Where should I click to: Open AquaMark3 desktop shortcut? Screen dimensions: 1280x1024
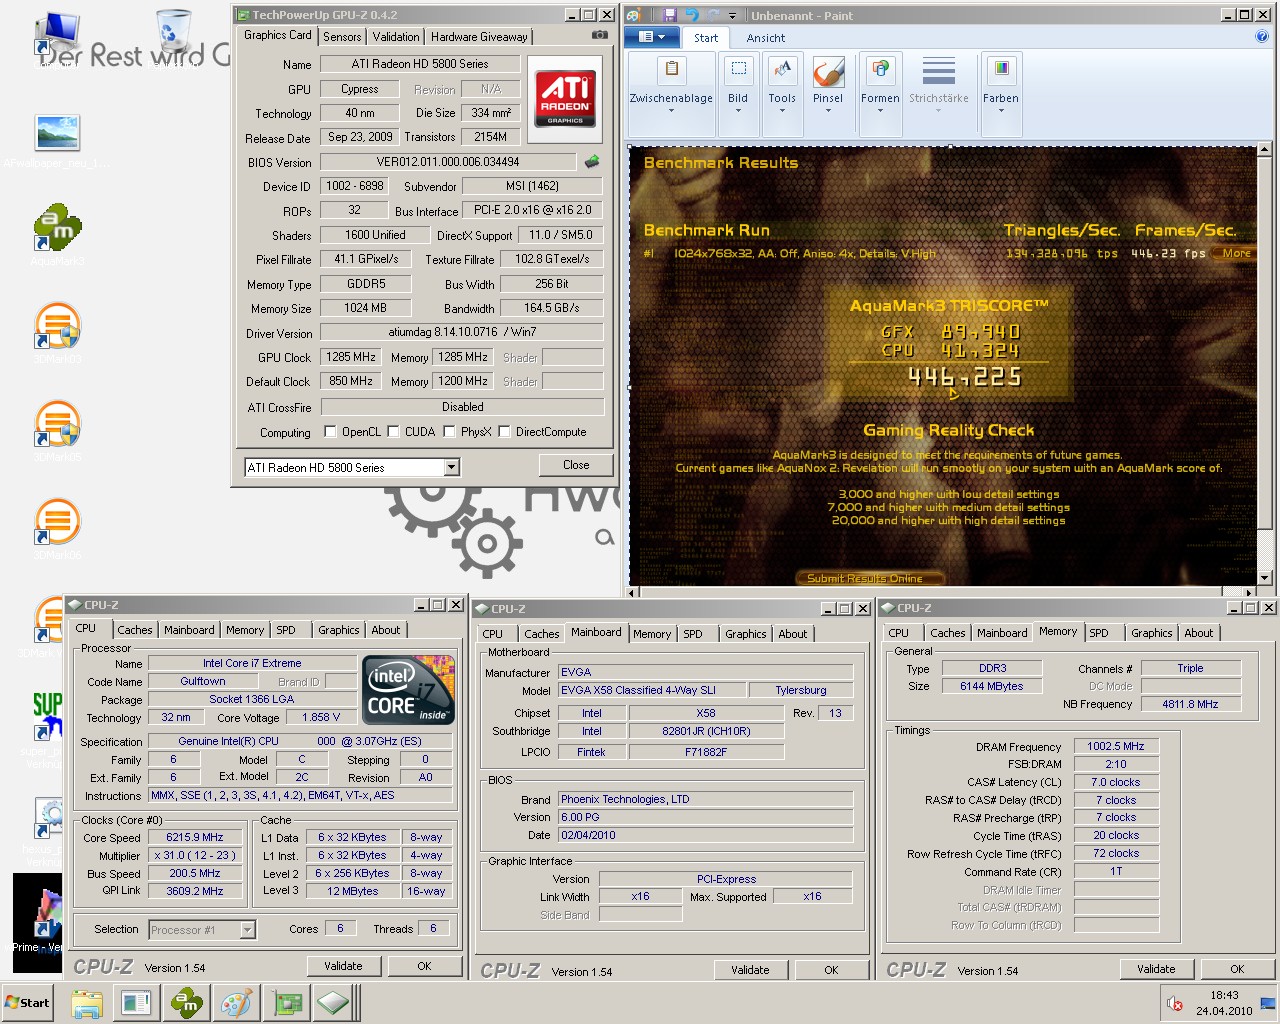[x=57, y=234]
